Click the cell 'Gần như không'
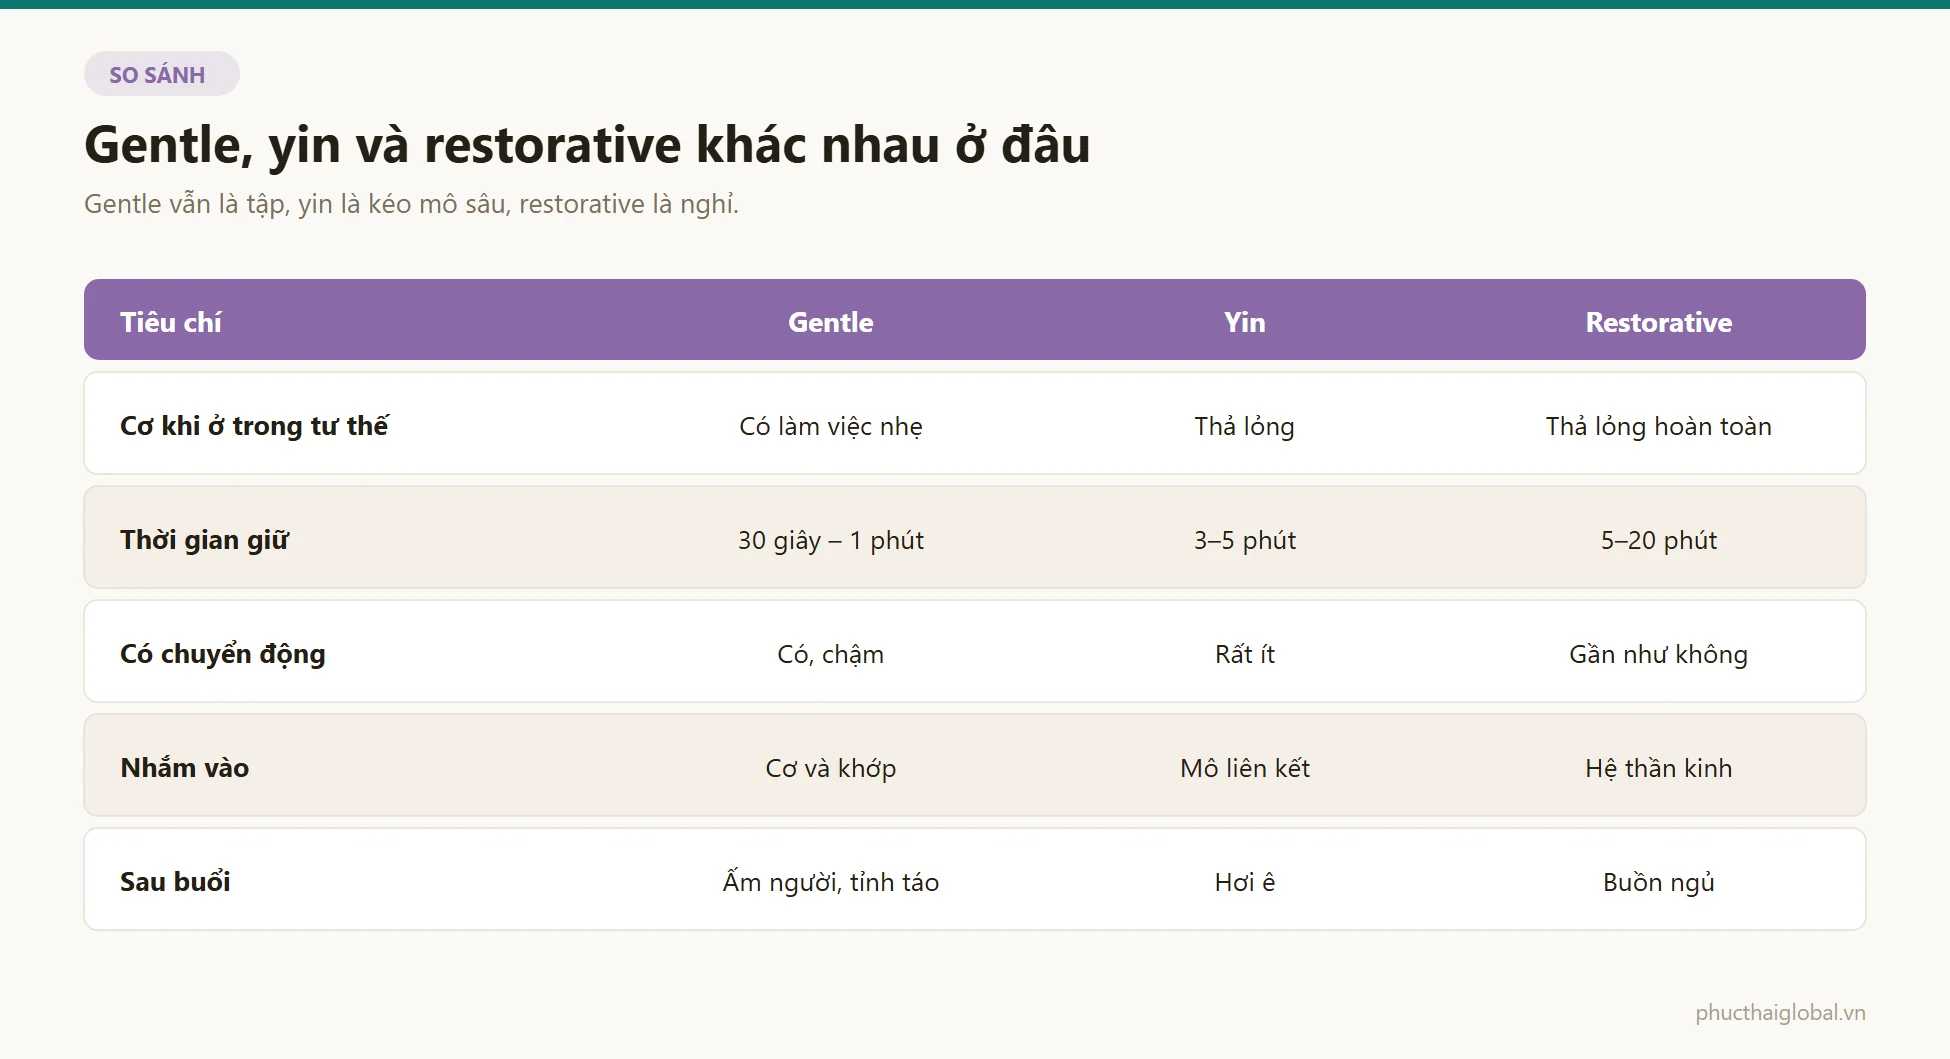 click(1658, 654)
